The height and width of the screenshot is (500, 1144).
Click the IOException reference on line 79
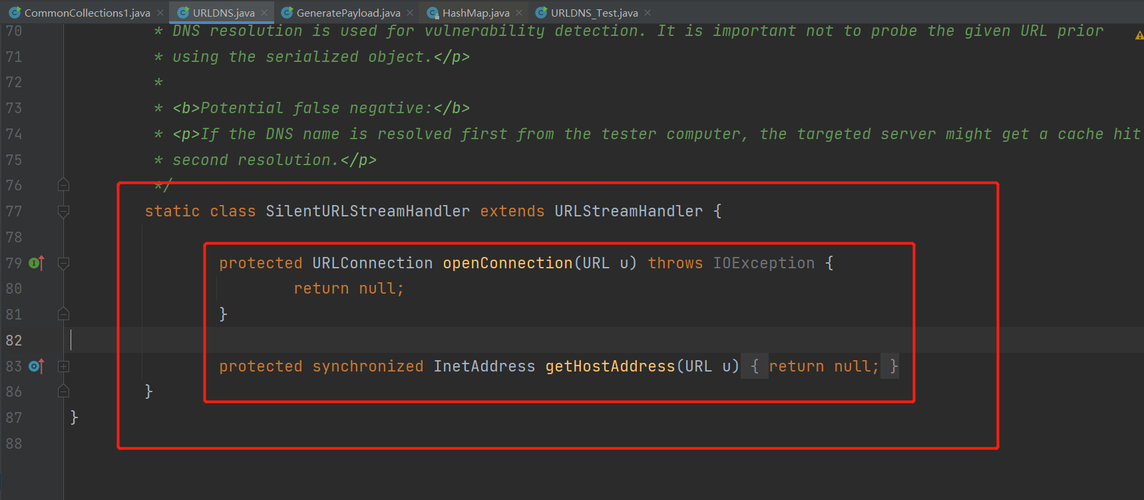[x=763, y=263]
